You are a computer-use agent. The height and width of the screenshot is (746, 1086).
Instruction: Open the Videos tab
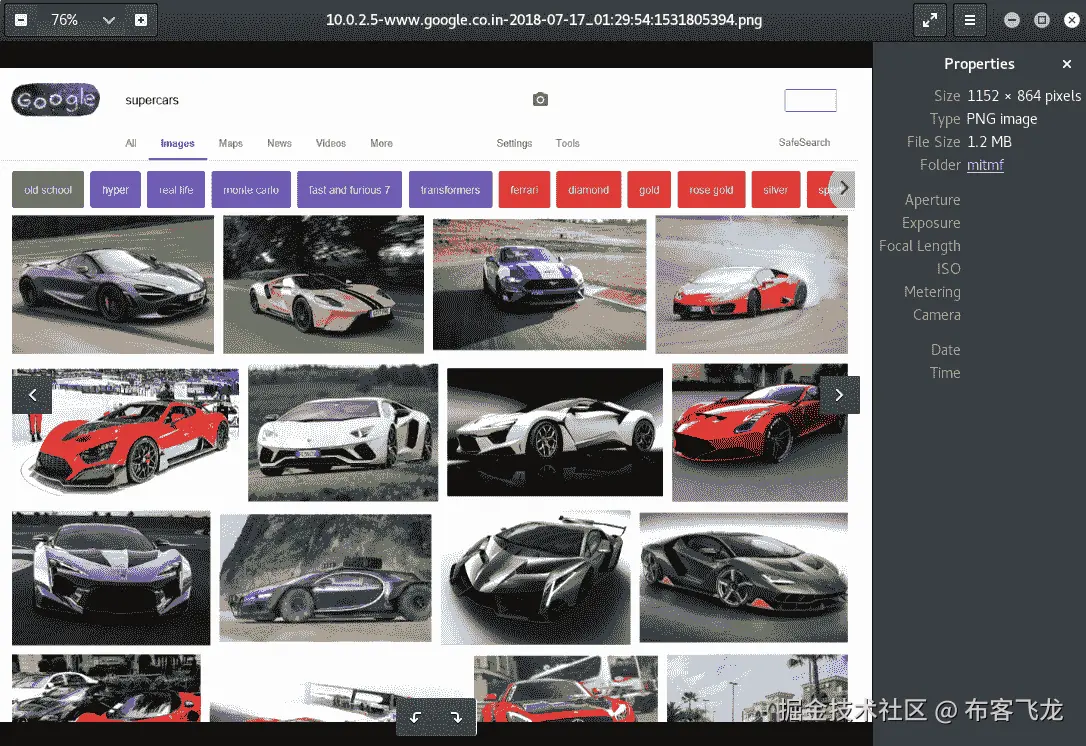330,143
